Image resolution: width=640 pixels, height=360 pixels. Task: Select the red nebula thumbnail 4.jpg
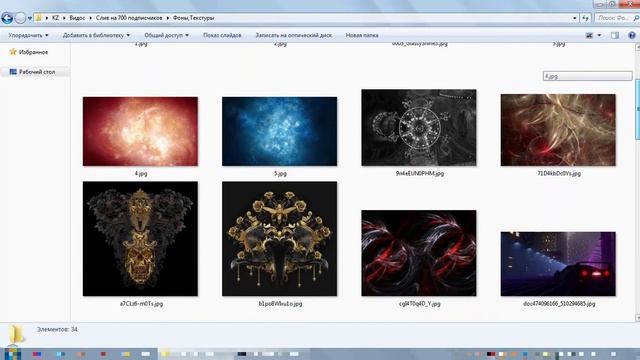pos(140,131)
